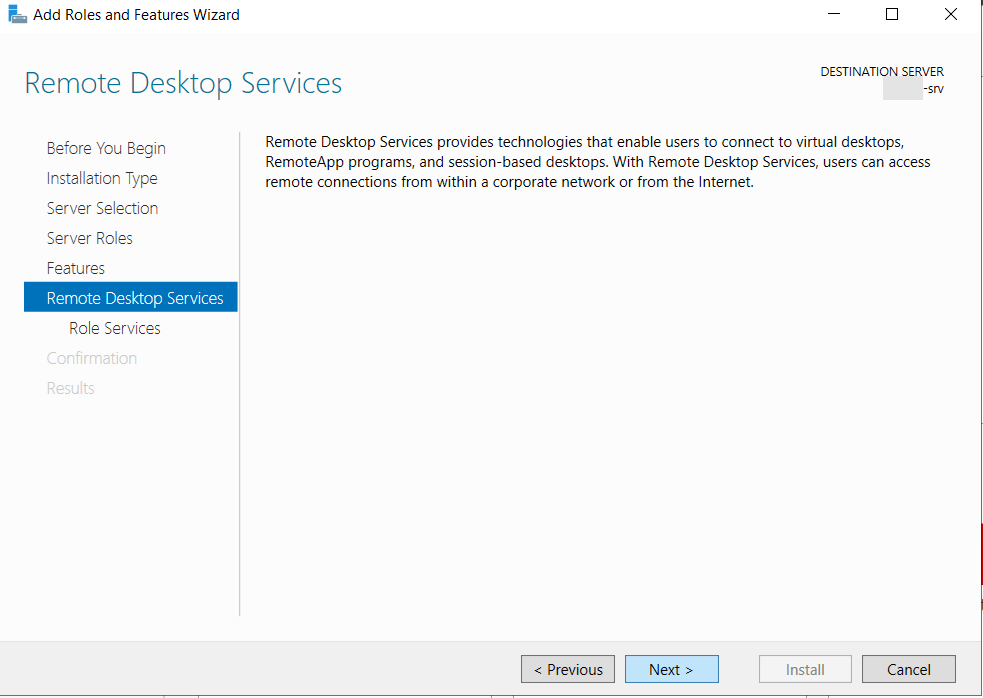983x698 pixels.
Task: Minimize the wizard window
Action: (x=834, y=14)
